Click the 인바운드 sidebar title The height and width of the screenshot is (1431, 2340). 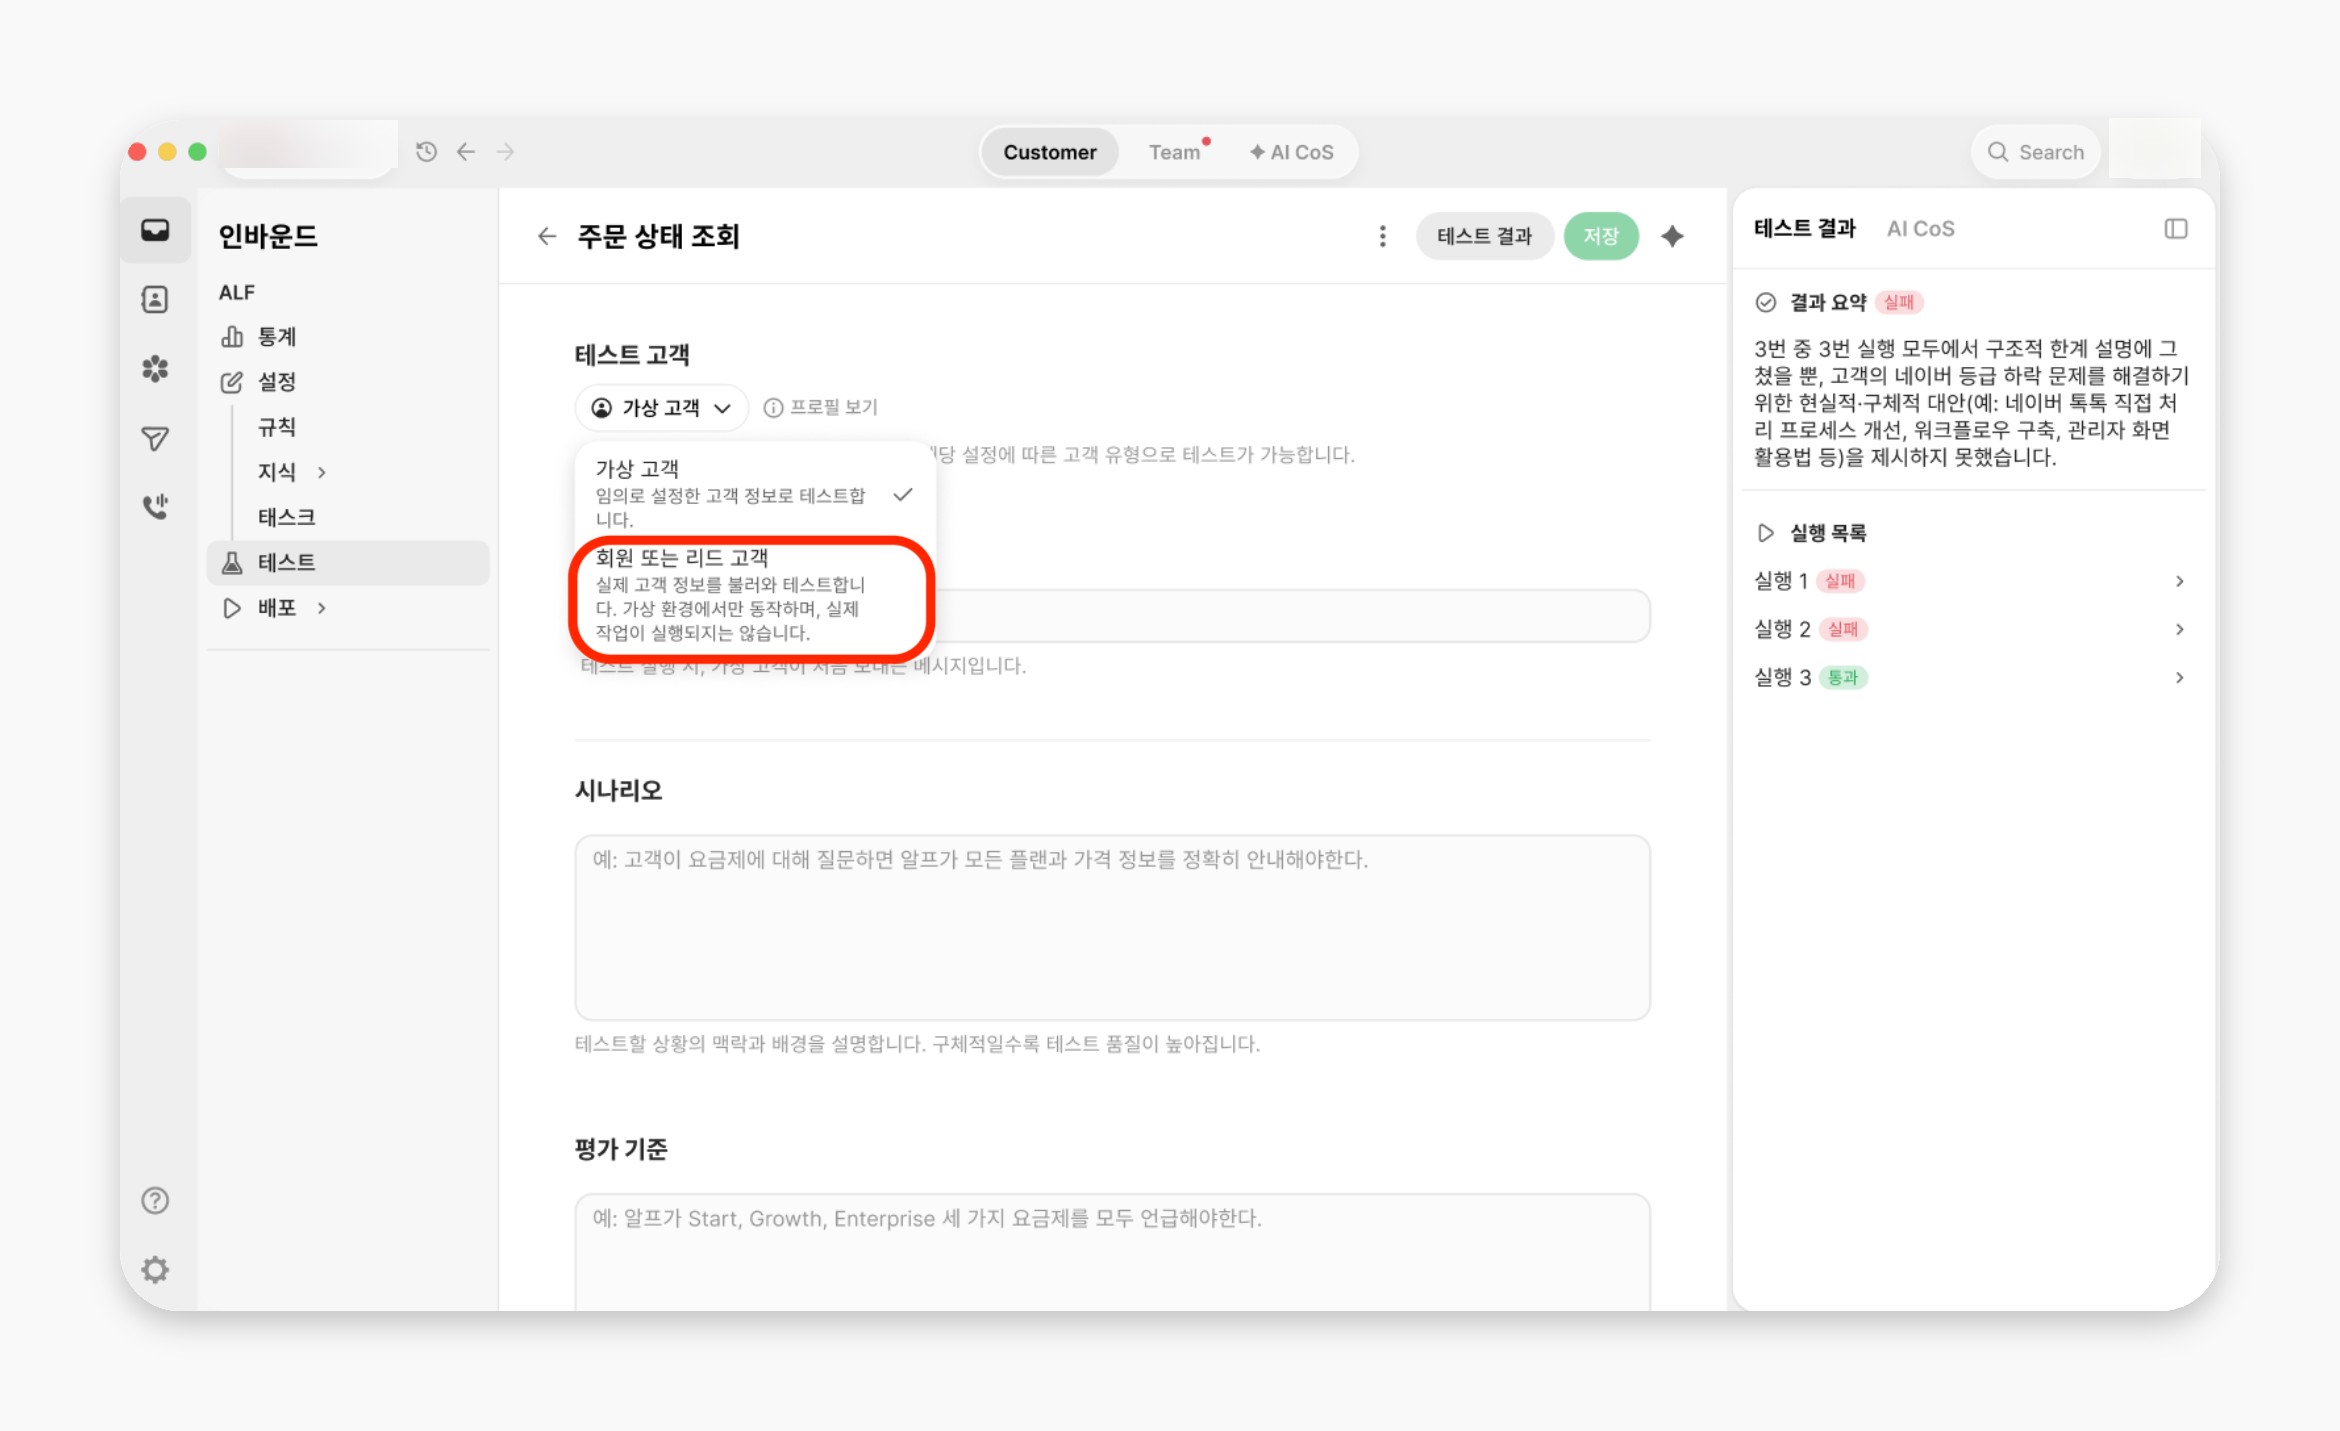tap(268, 236)
